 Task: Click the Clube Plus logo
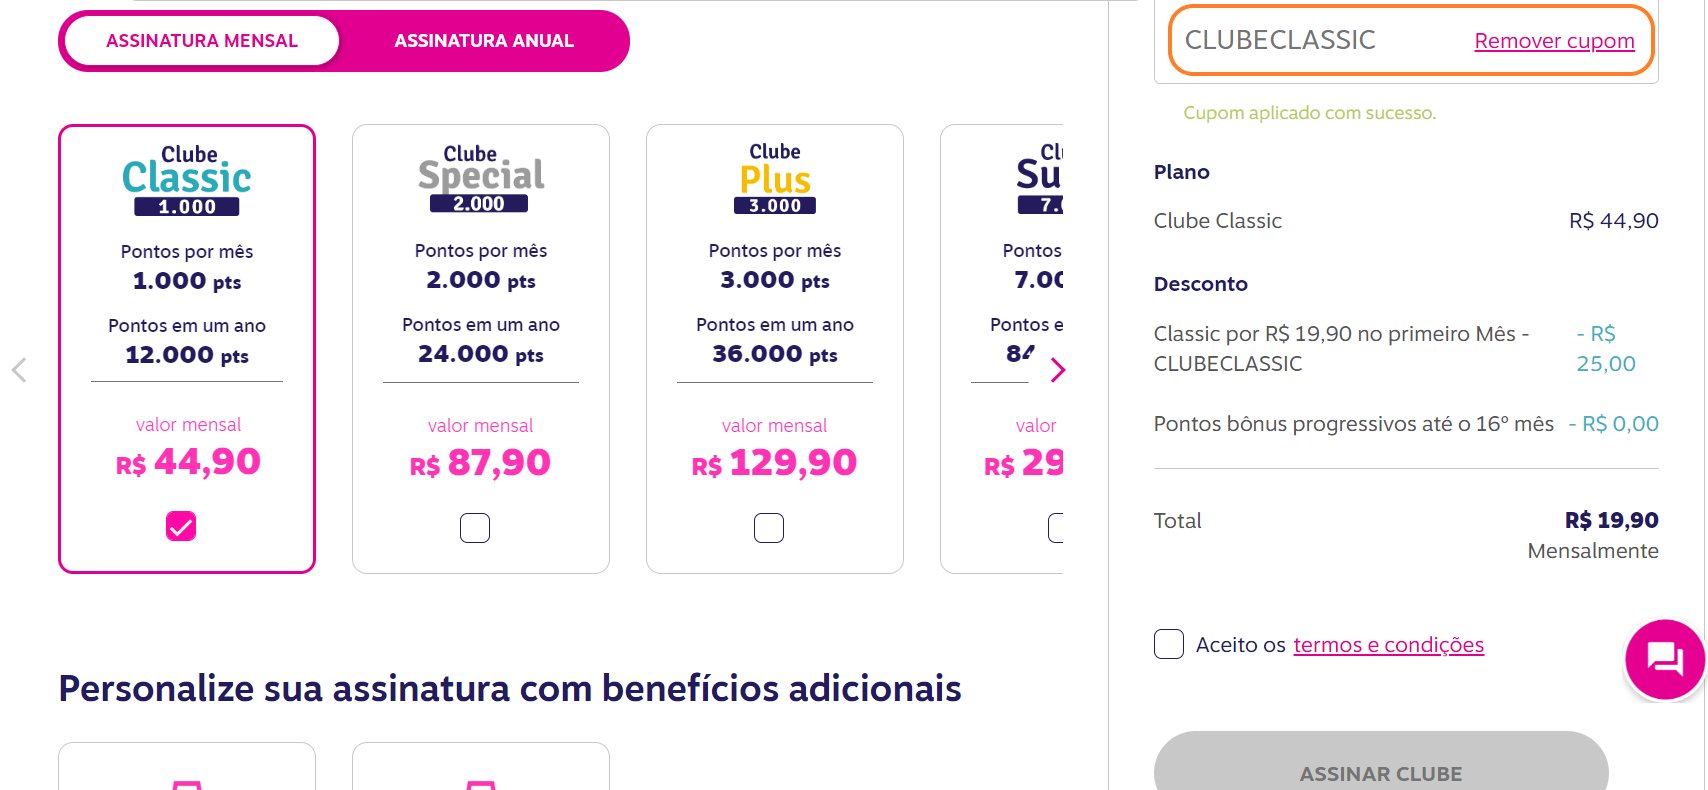point(775,178)
